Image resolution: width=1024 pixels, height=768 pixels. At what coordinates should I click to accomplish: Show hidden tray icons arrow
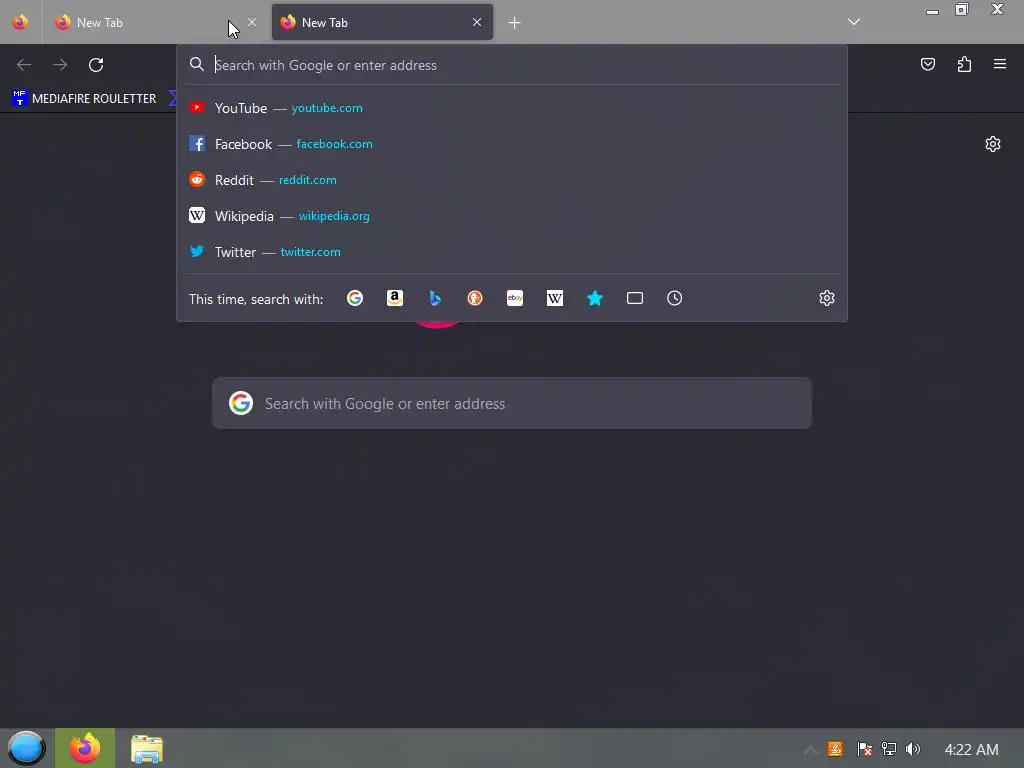tap(810, 750)
